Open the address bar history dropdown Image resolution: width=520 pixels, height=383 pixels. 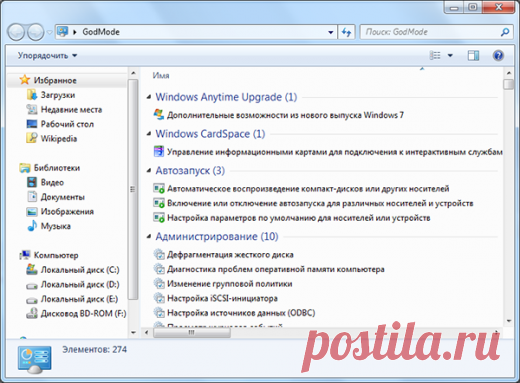tap(330, 32)
